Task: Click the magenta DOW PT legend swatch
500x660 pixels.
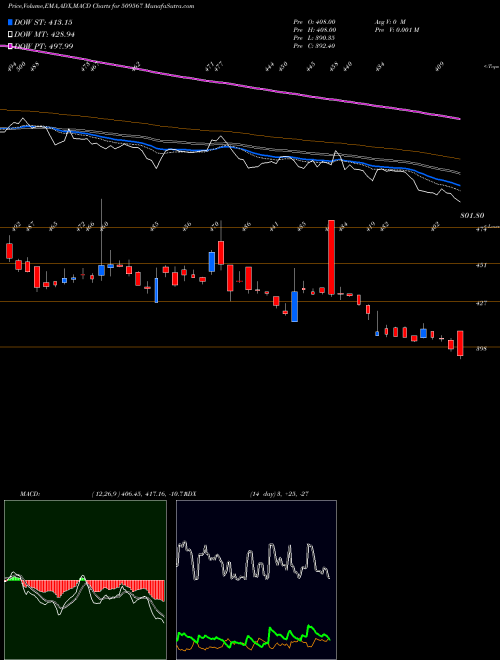Action: point(10,46)
